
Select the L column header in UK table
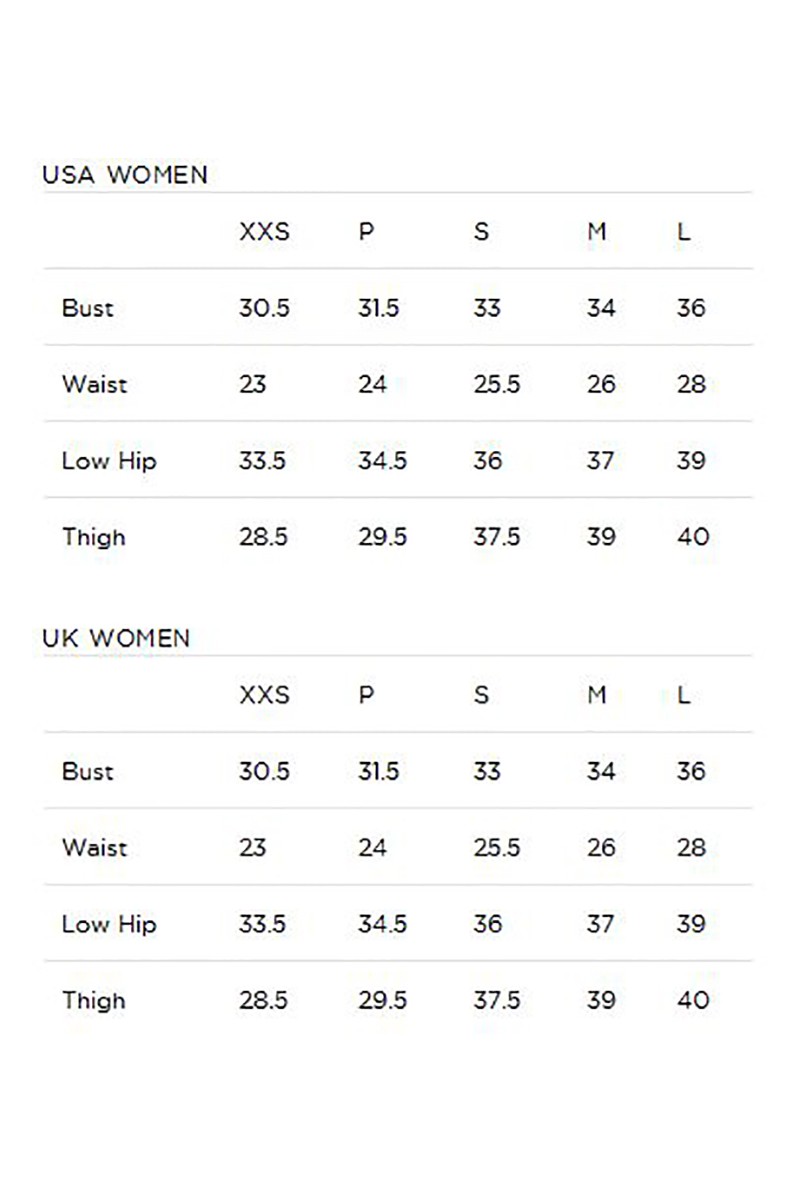[684, 695]
